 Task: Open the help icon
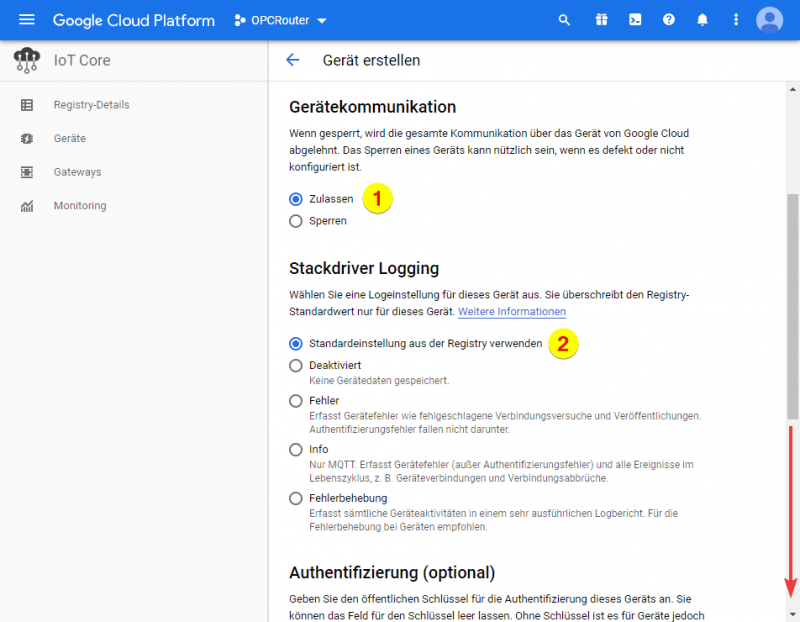pyautogui.click(x=668, y=19)
